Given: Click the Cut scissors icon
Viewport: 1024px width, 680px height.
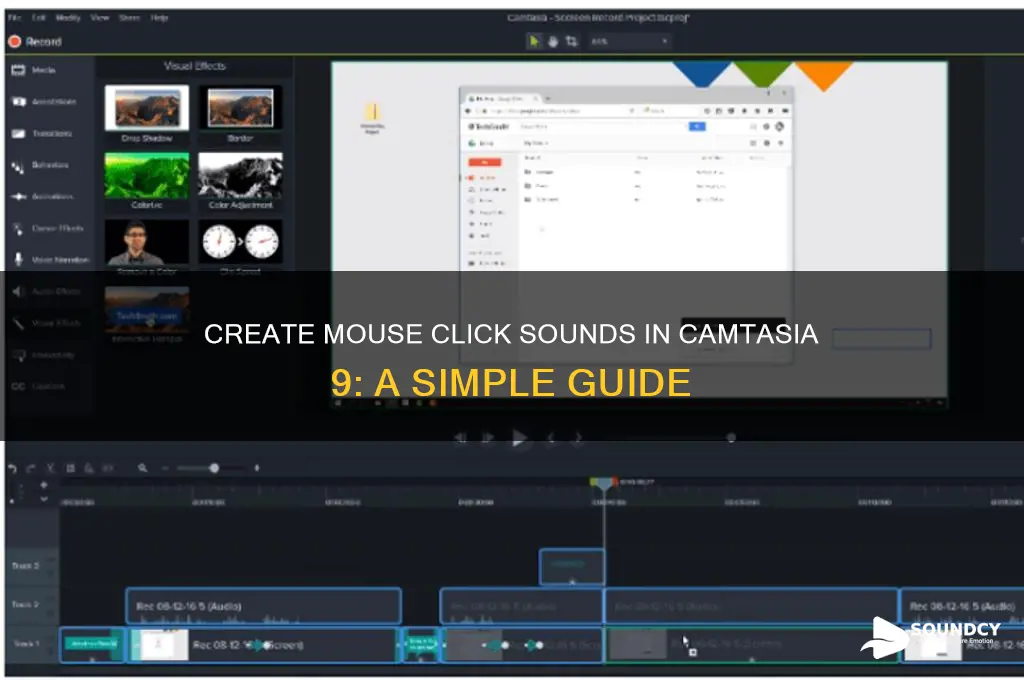Looking at the screenshot, I should pos(50,468).
